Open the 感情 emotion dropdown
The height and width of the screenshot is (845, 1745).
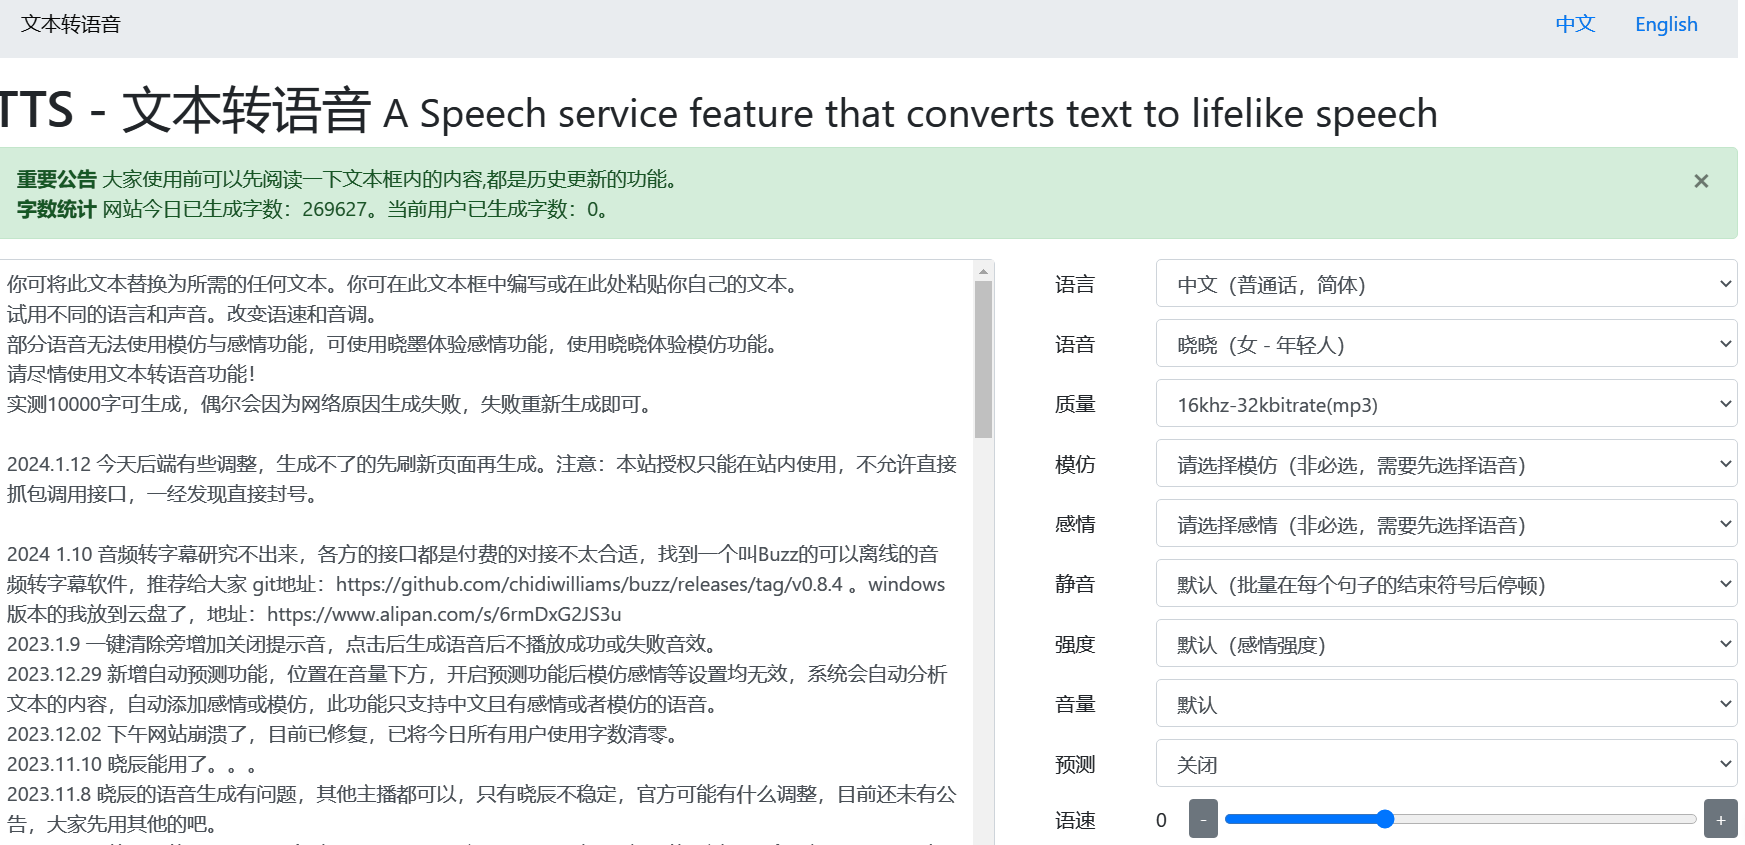tap(1445, 524)
